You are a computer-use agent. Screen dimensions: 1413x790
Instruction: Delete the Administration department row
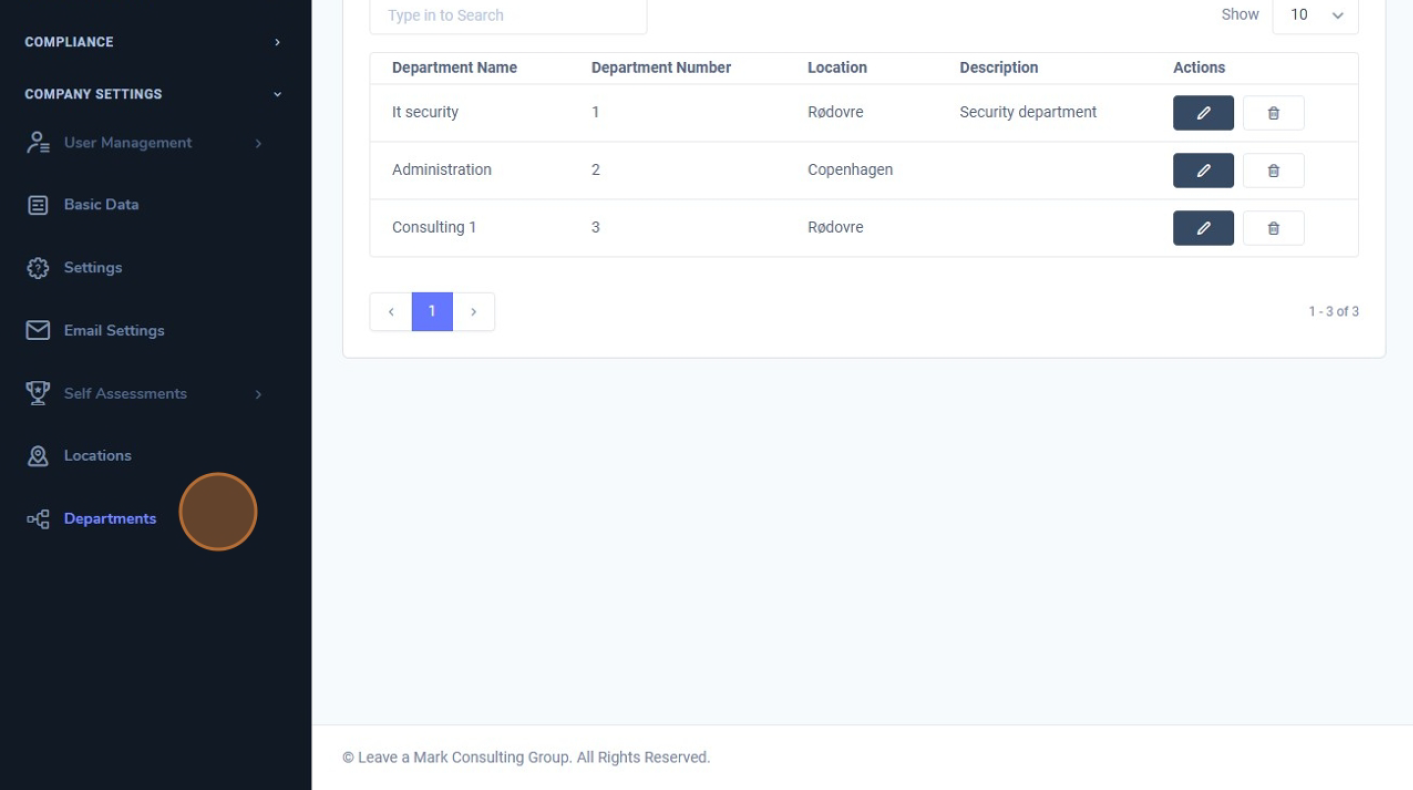(x=1273, y=171)
